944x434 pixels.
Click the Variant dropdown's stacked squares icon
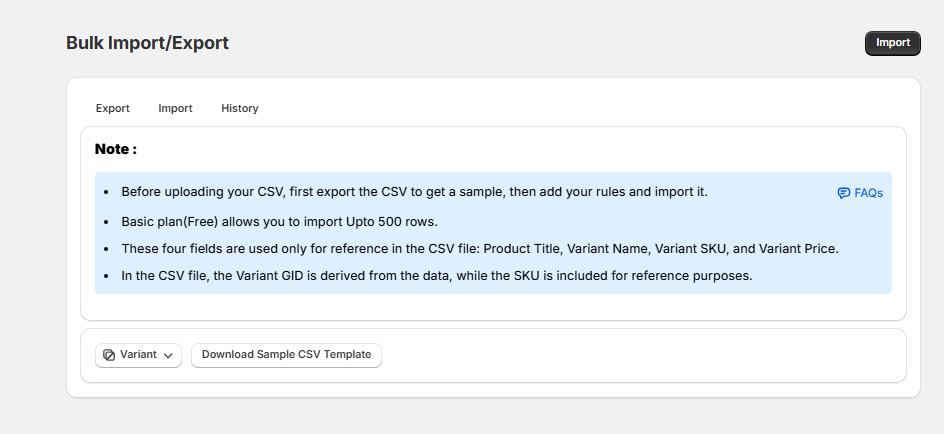click(109, 355)
